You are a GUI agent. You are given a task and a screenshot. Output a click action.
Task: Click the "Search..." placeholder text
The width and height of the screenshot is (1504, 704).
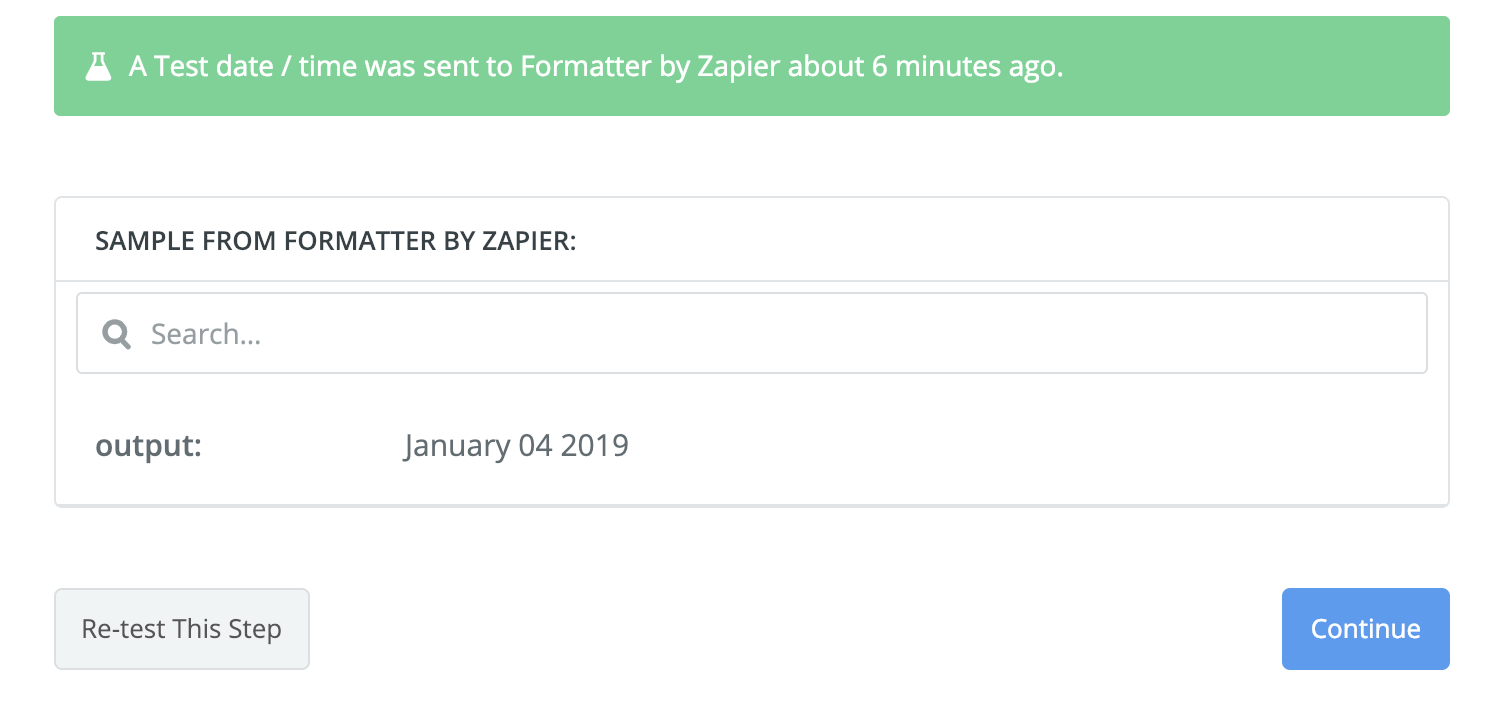[206, 334]
